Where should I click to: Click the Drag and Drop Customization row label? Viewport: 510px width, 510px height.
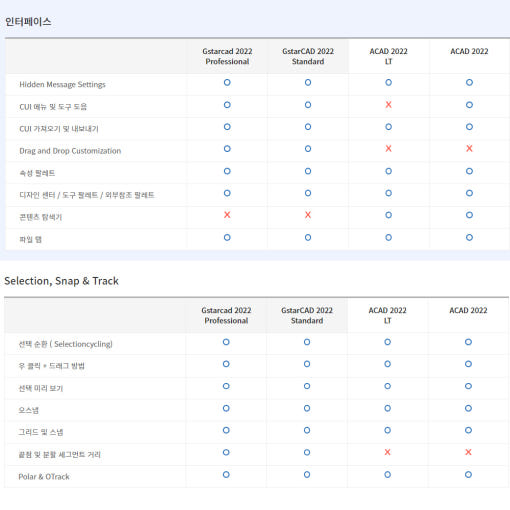pos(70,151)
